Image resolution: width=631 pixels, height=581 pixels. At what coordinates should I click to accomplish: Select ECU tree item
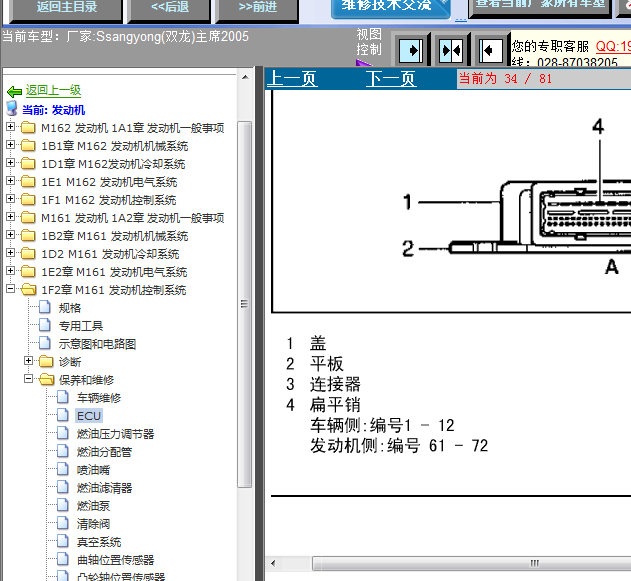point(89,416)
